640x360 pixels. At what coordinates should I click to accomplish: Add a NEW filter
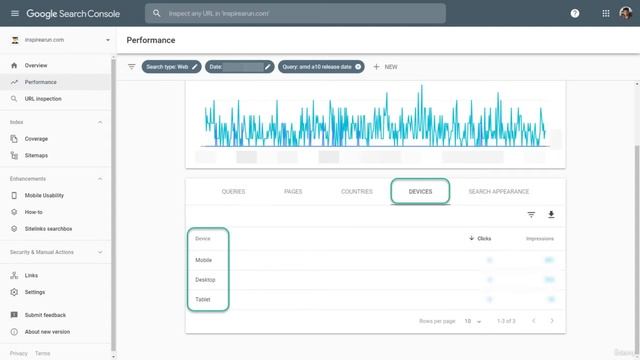pos(385,67)
